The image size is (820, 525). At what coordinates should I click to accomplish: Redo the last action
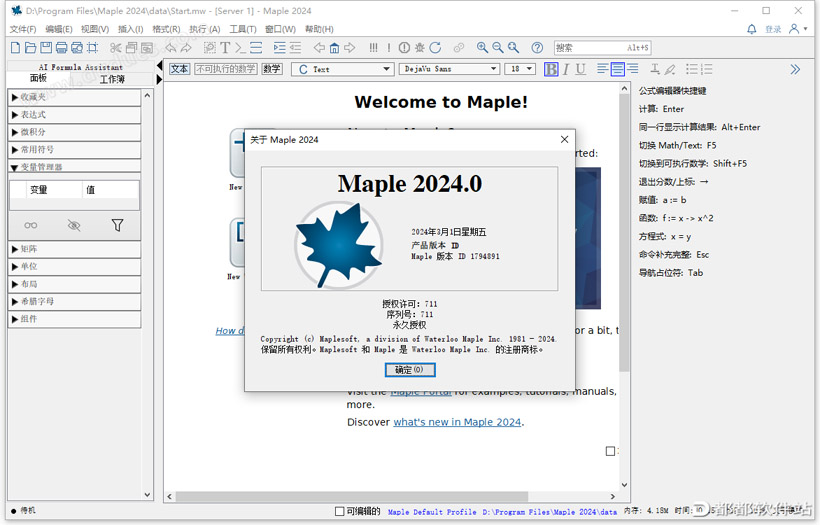click(x=186, y=48)
